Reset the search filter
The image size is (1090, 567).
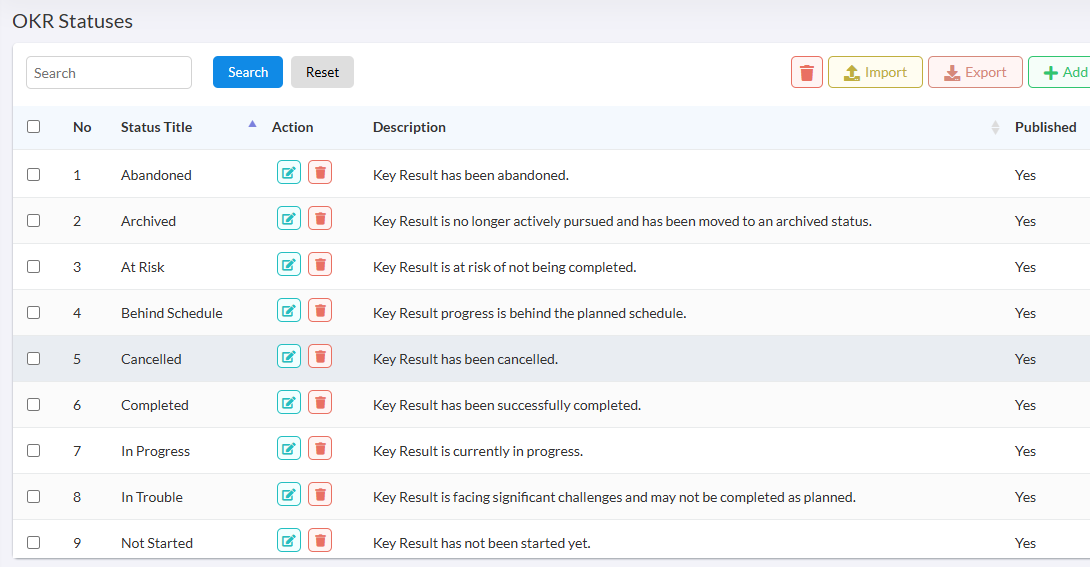tap(322, 72)
